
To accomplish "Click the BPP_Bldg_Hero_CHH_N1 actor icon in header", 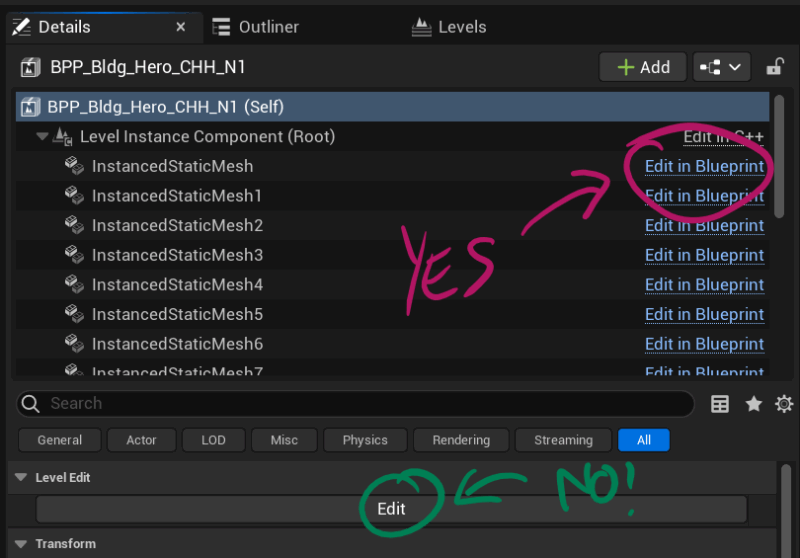I will pos(30,67).
